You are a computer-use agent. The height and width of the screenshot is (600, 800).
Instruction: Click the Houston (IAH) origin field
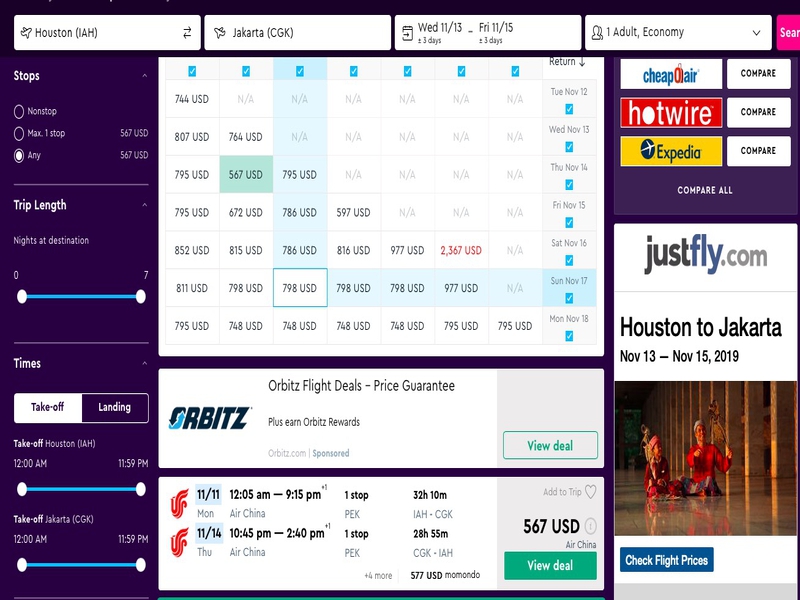click(x=107, y=33)
